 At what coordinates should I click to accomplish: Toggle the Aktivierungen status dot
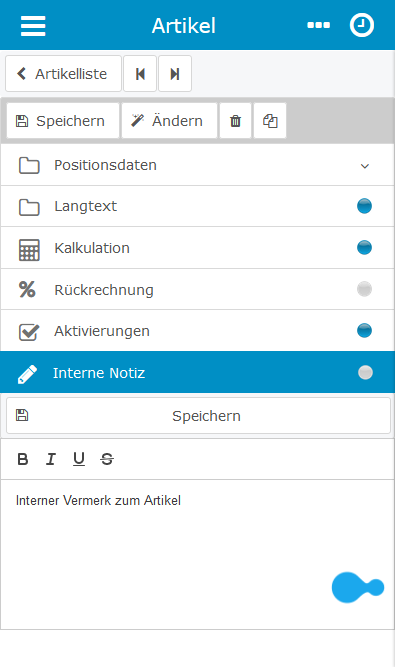tap(364, 331)
